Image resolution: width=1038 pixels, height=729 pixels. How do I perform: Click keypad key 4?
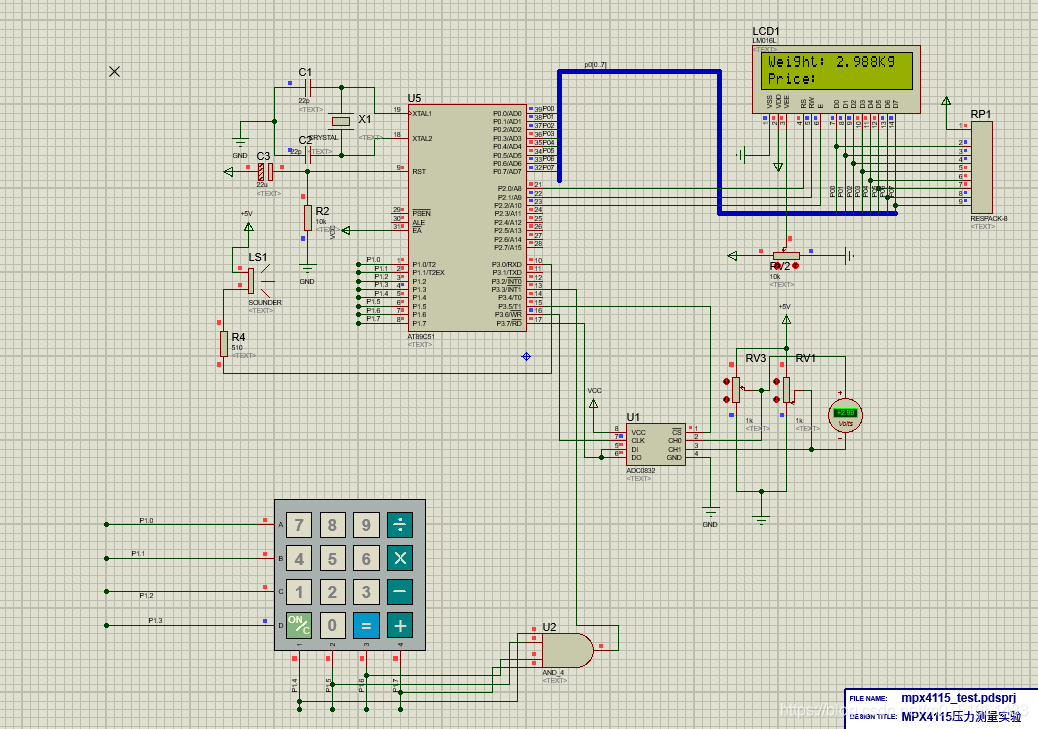[299, 558]
